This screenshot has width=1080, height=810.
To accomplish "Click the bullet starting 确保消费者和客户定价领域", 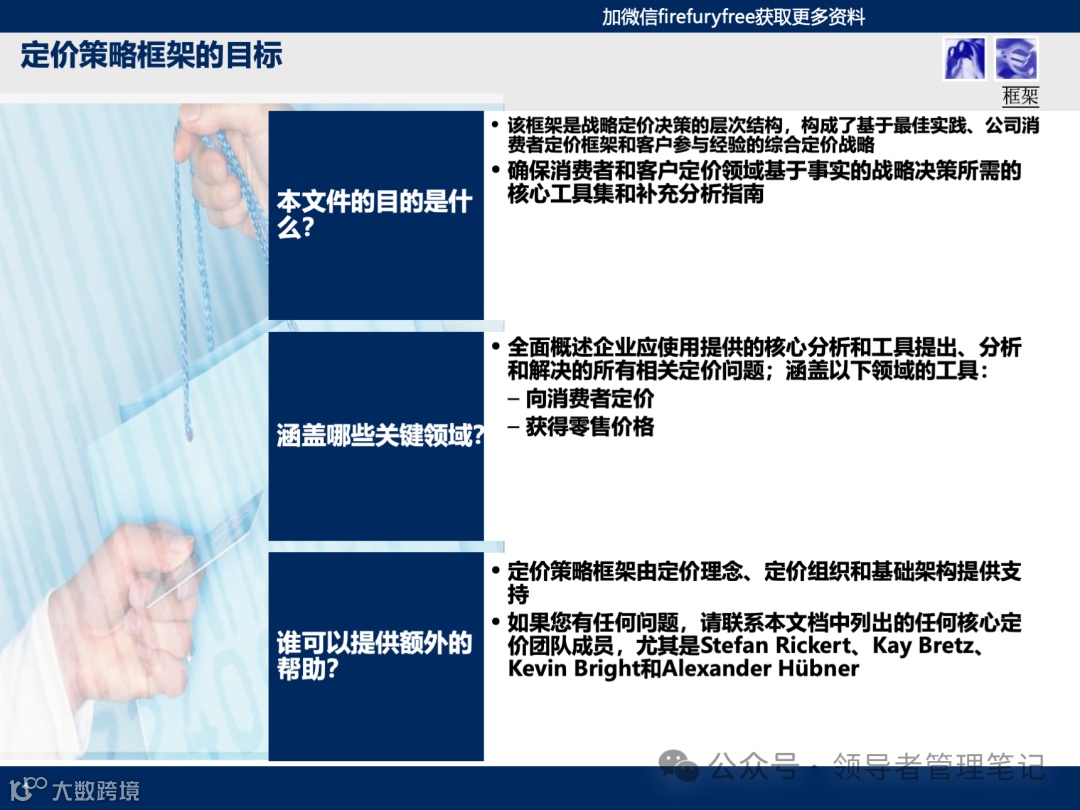I will [756, 182].
